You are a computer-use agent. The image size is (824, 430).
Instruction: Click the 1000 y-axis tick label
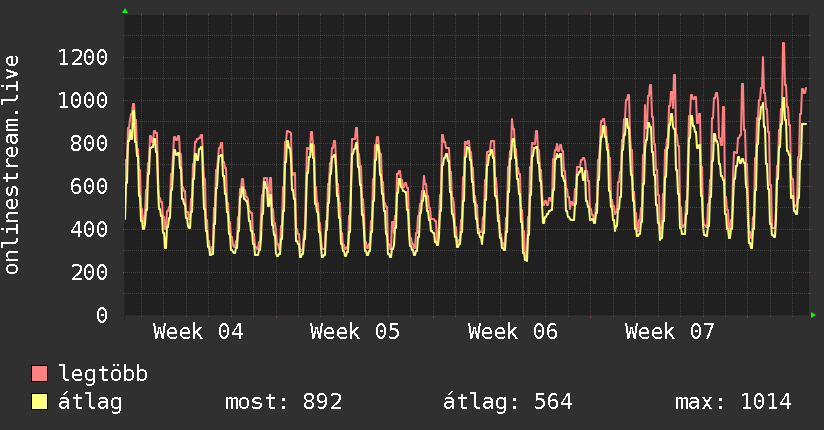[x=82, y=100]
